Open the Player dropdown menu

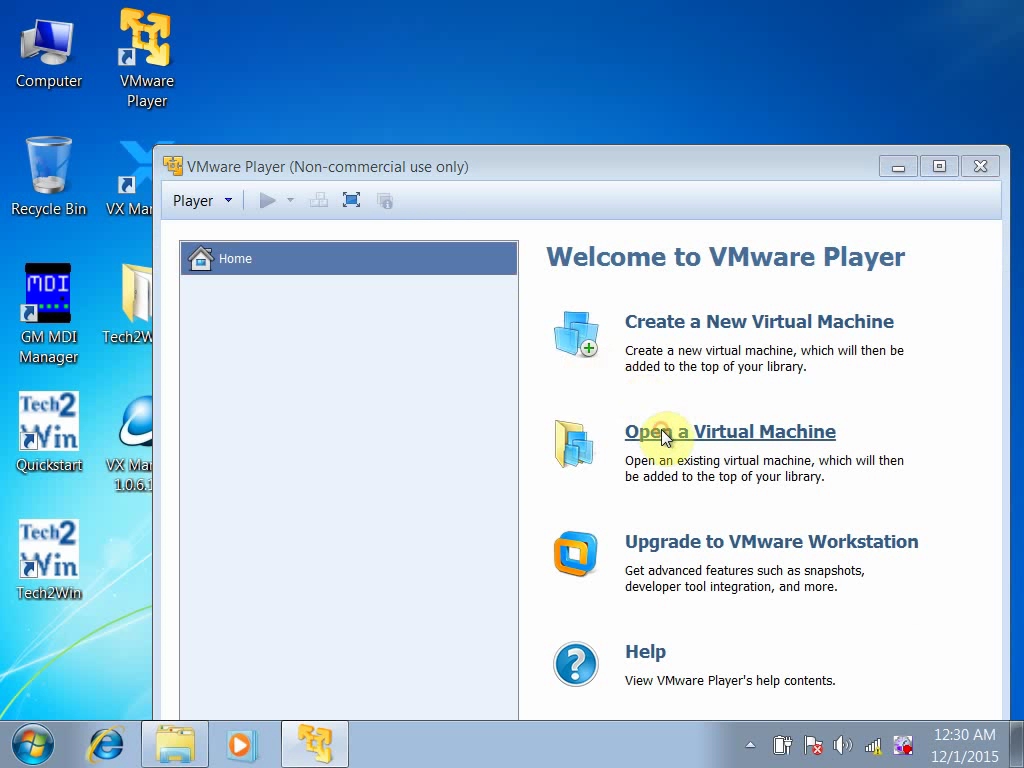[x=202, y=200]
